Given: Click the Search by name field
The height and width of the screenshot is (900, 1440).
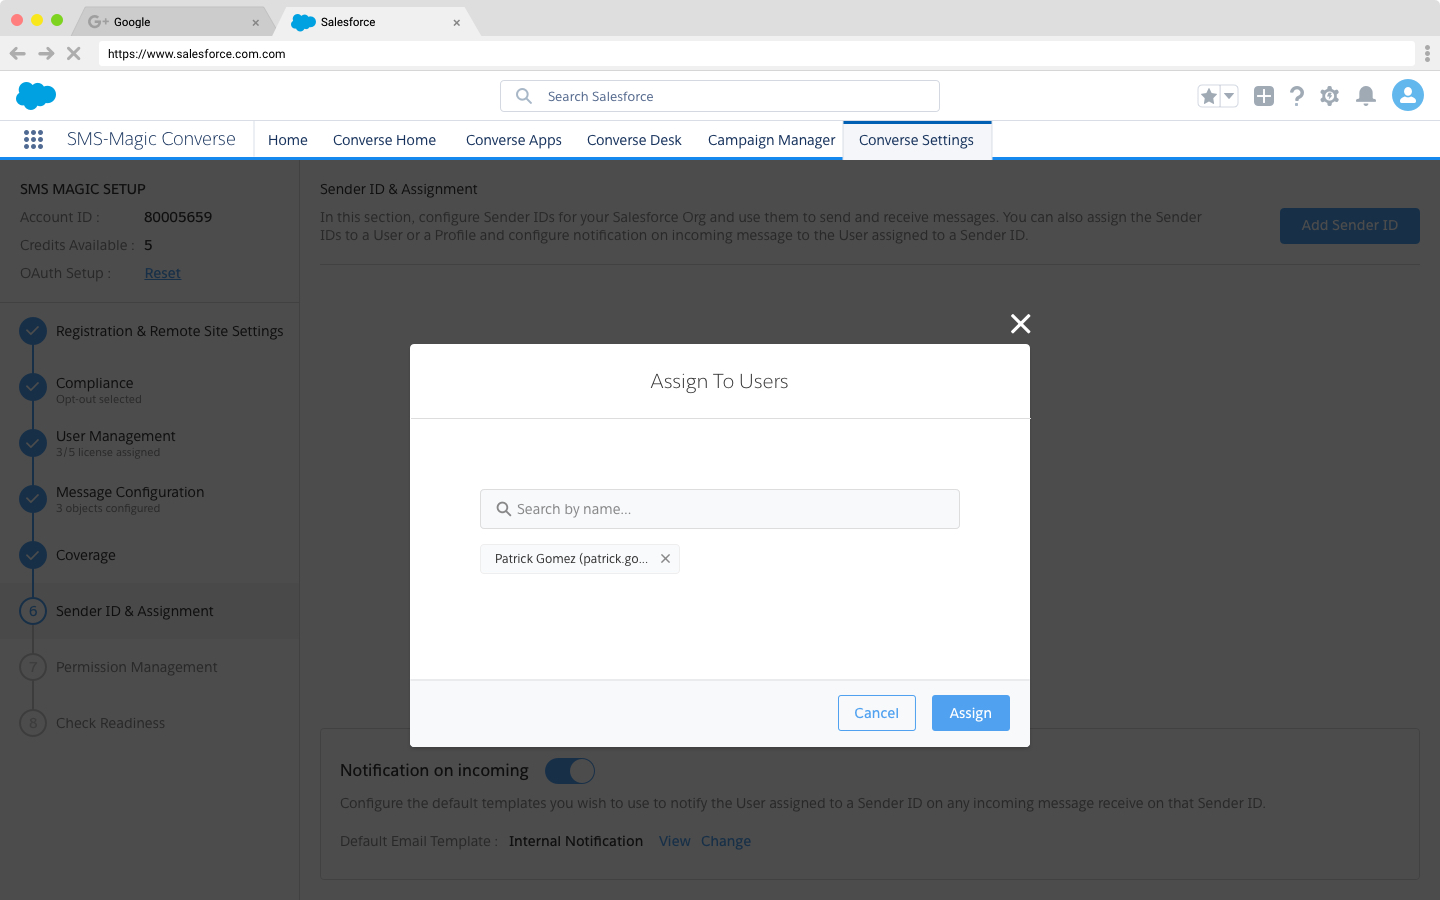Looking at the screenshot, I should [x=720, y=509].
